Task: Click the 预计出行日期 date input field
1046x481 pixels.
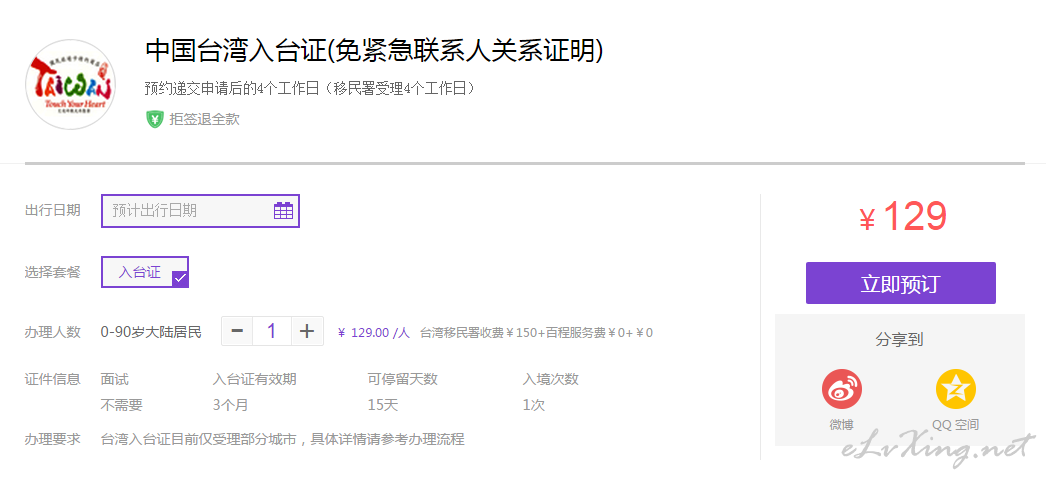Action: click(x=200, y=211)
